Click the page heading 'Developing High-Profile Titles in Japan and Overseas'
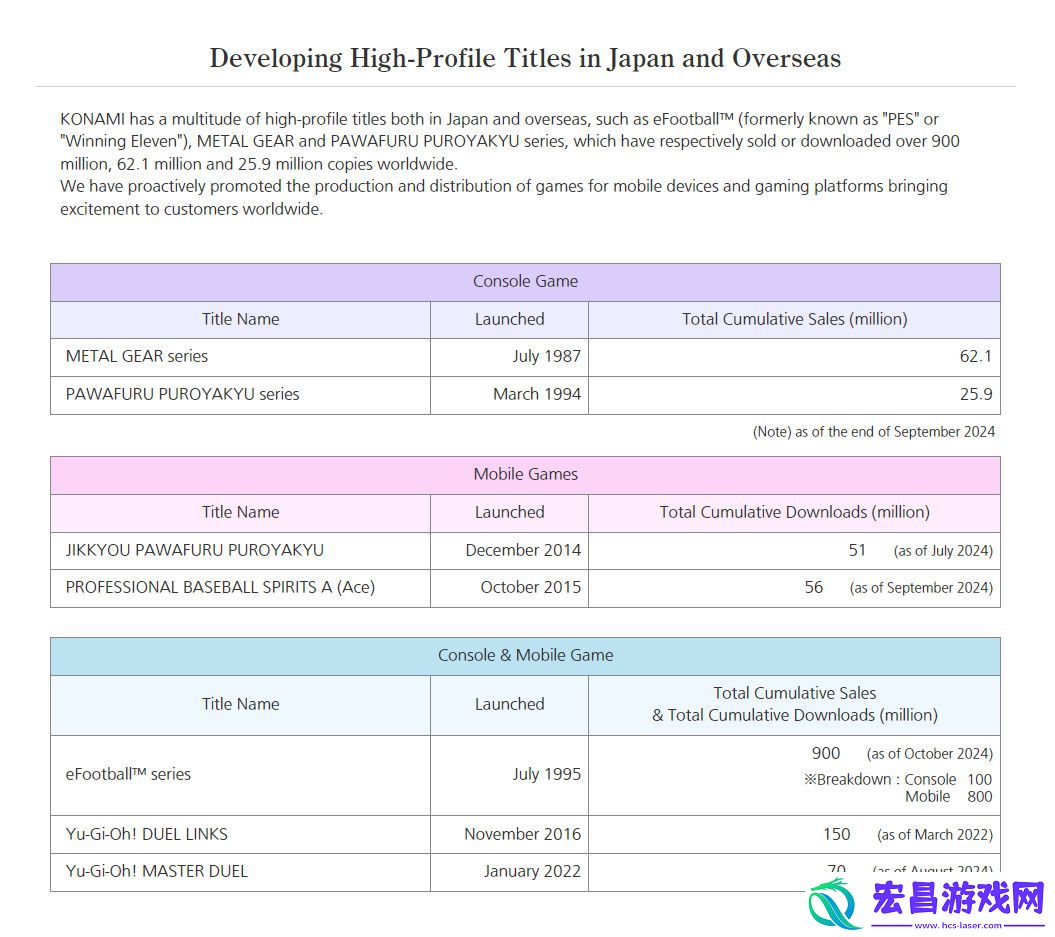The height and width of the screenshot is (937, 1055). tap(525, 59)
